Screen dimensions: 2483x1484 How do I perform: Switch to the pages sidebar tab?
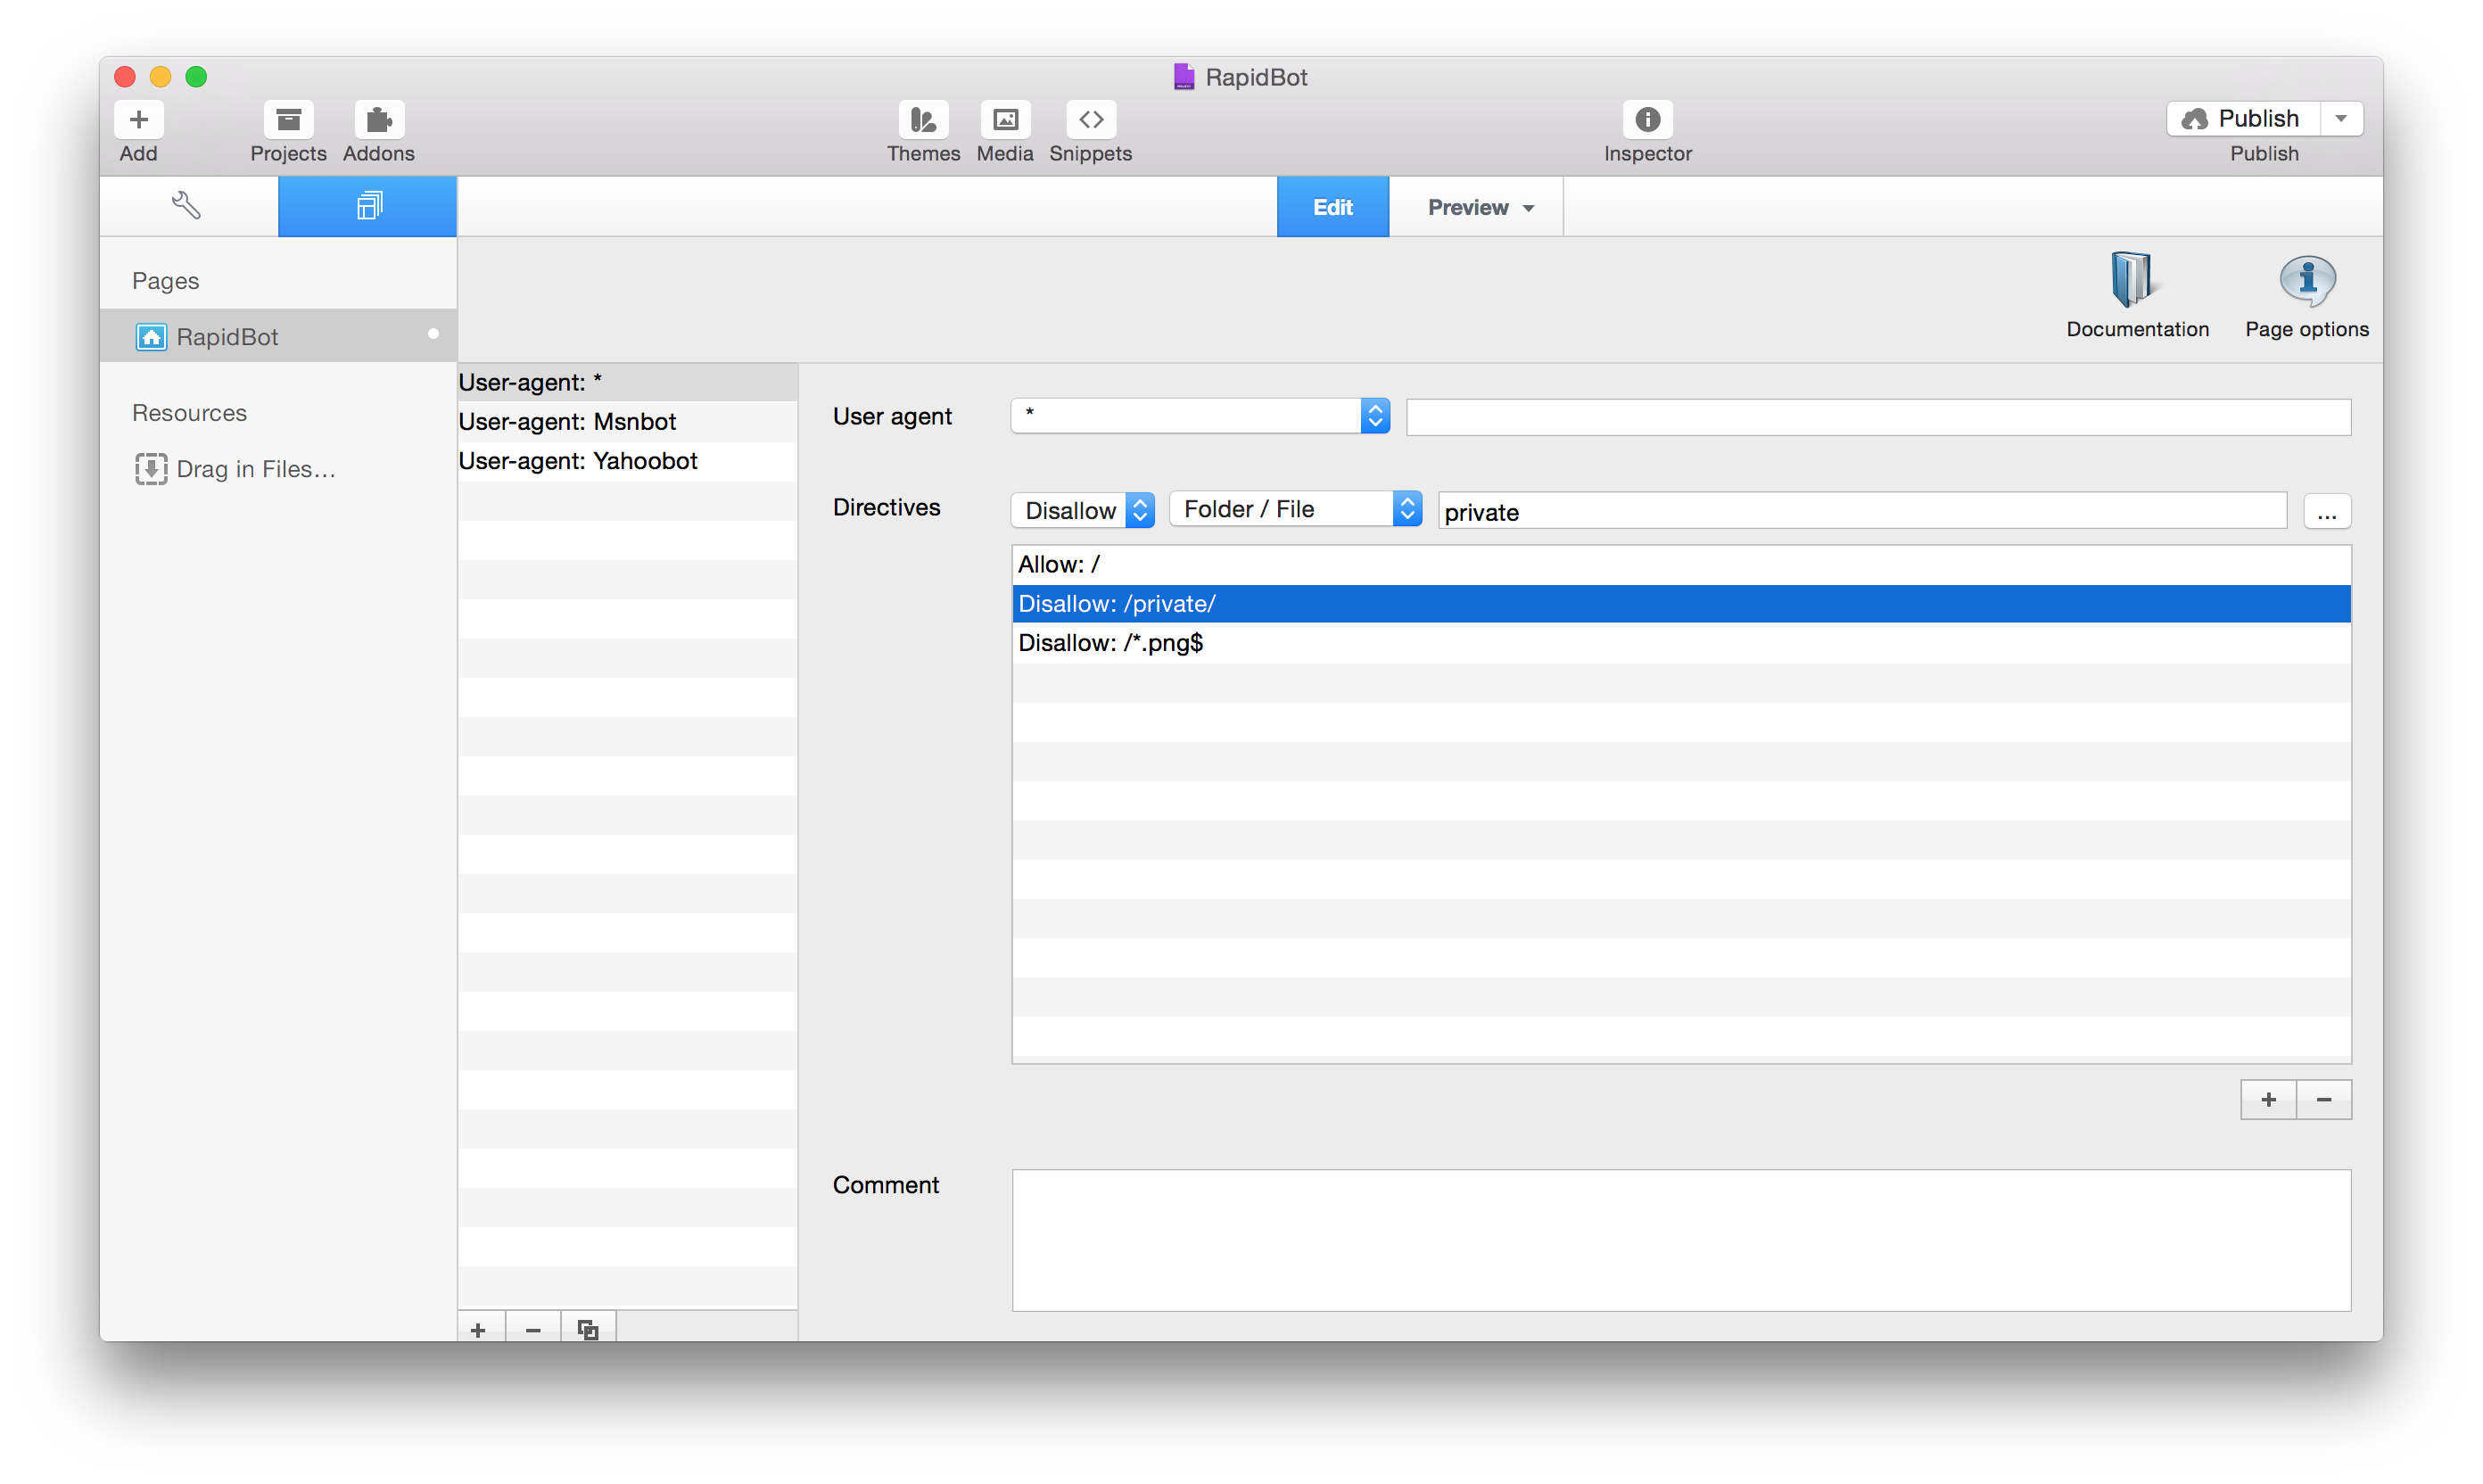pos(367,206)
